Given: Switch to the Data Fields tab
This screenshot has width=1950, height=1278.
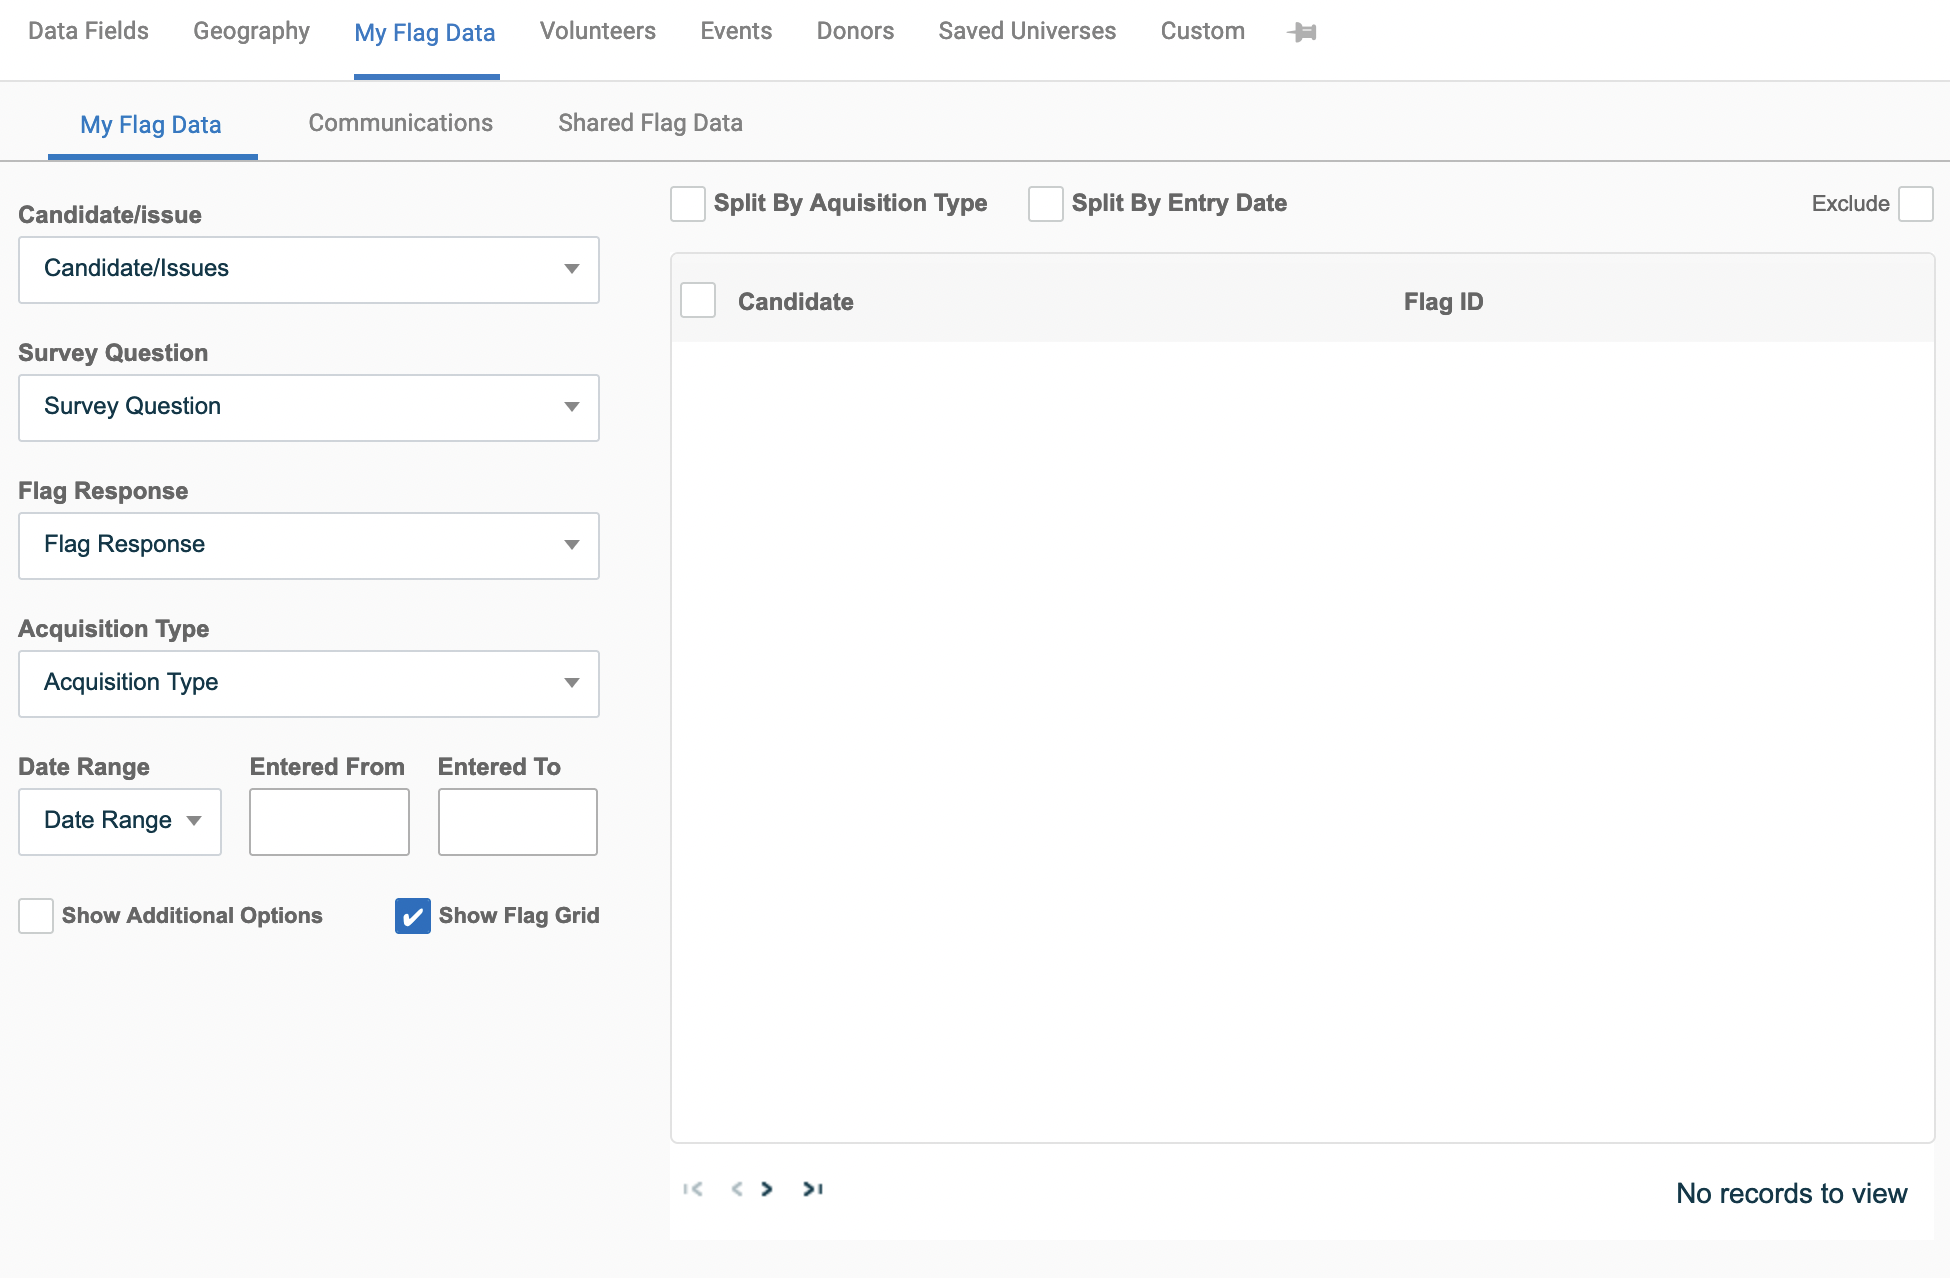Looking at the screenshot, I should pos(88,31).
